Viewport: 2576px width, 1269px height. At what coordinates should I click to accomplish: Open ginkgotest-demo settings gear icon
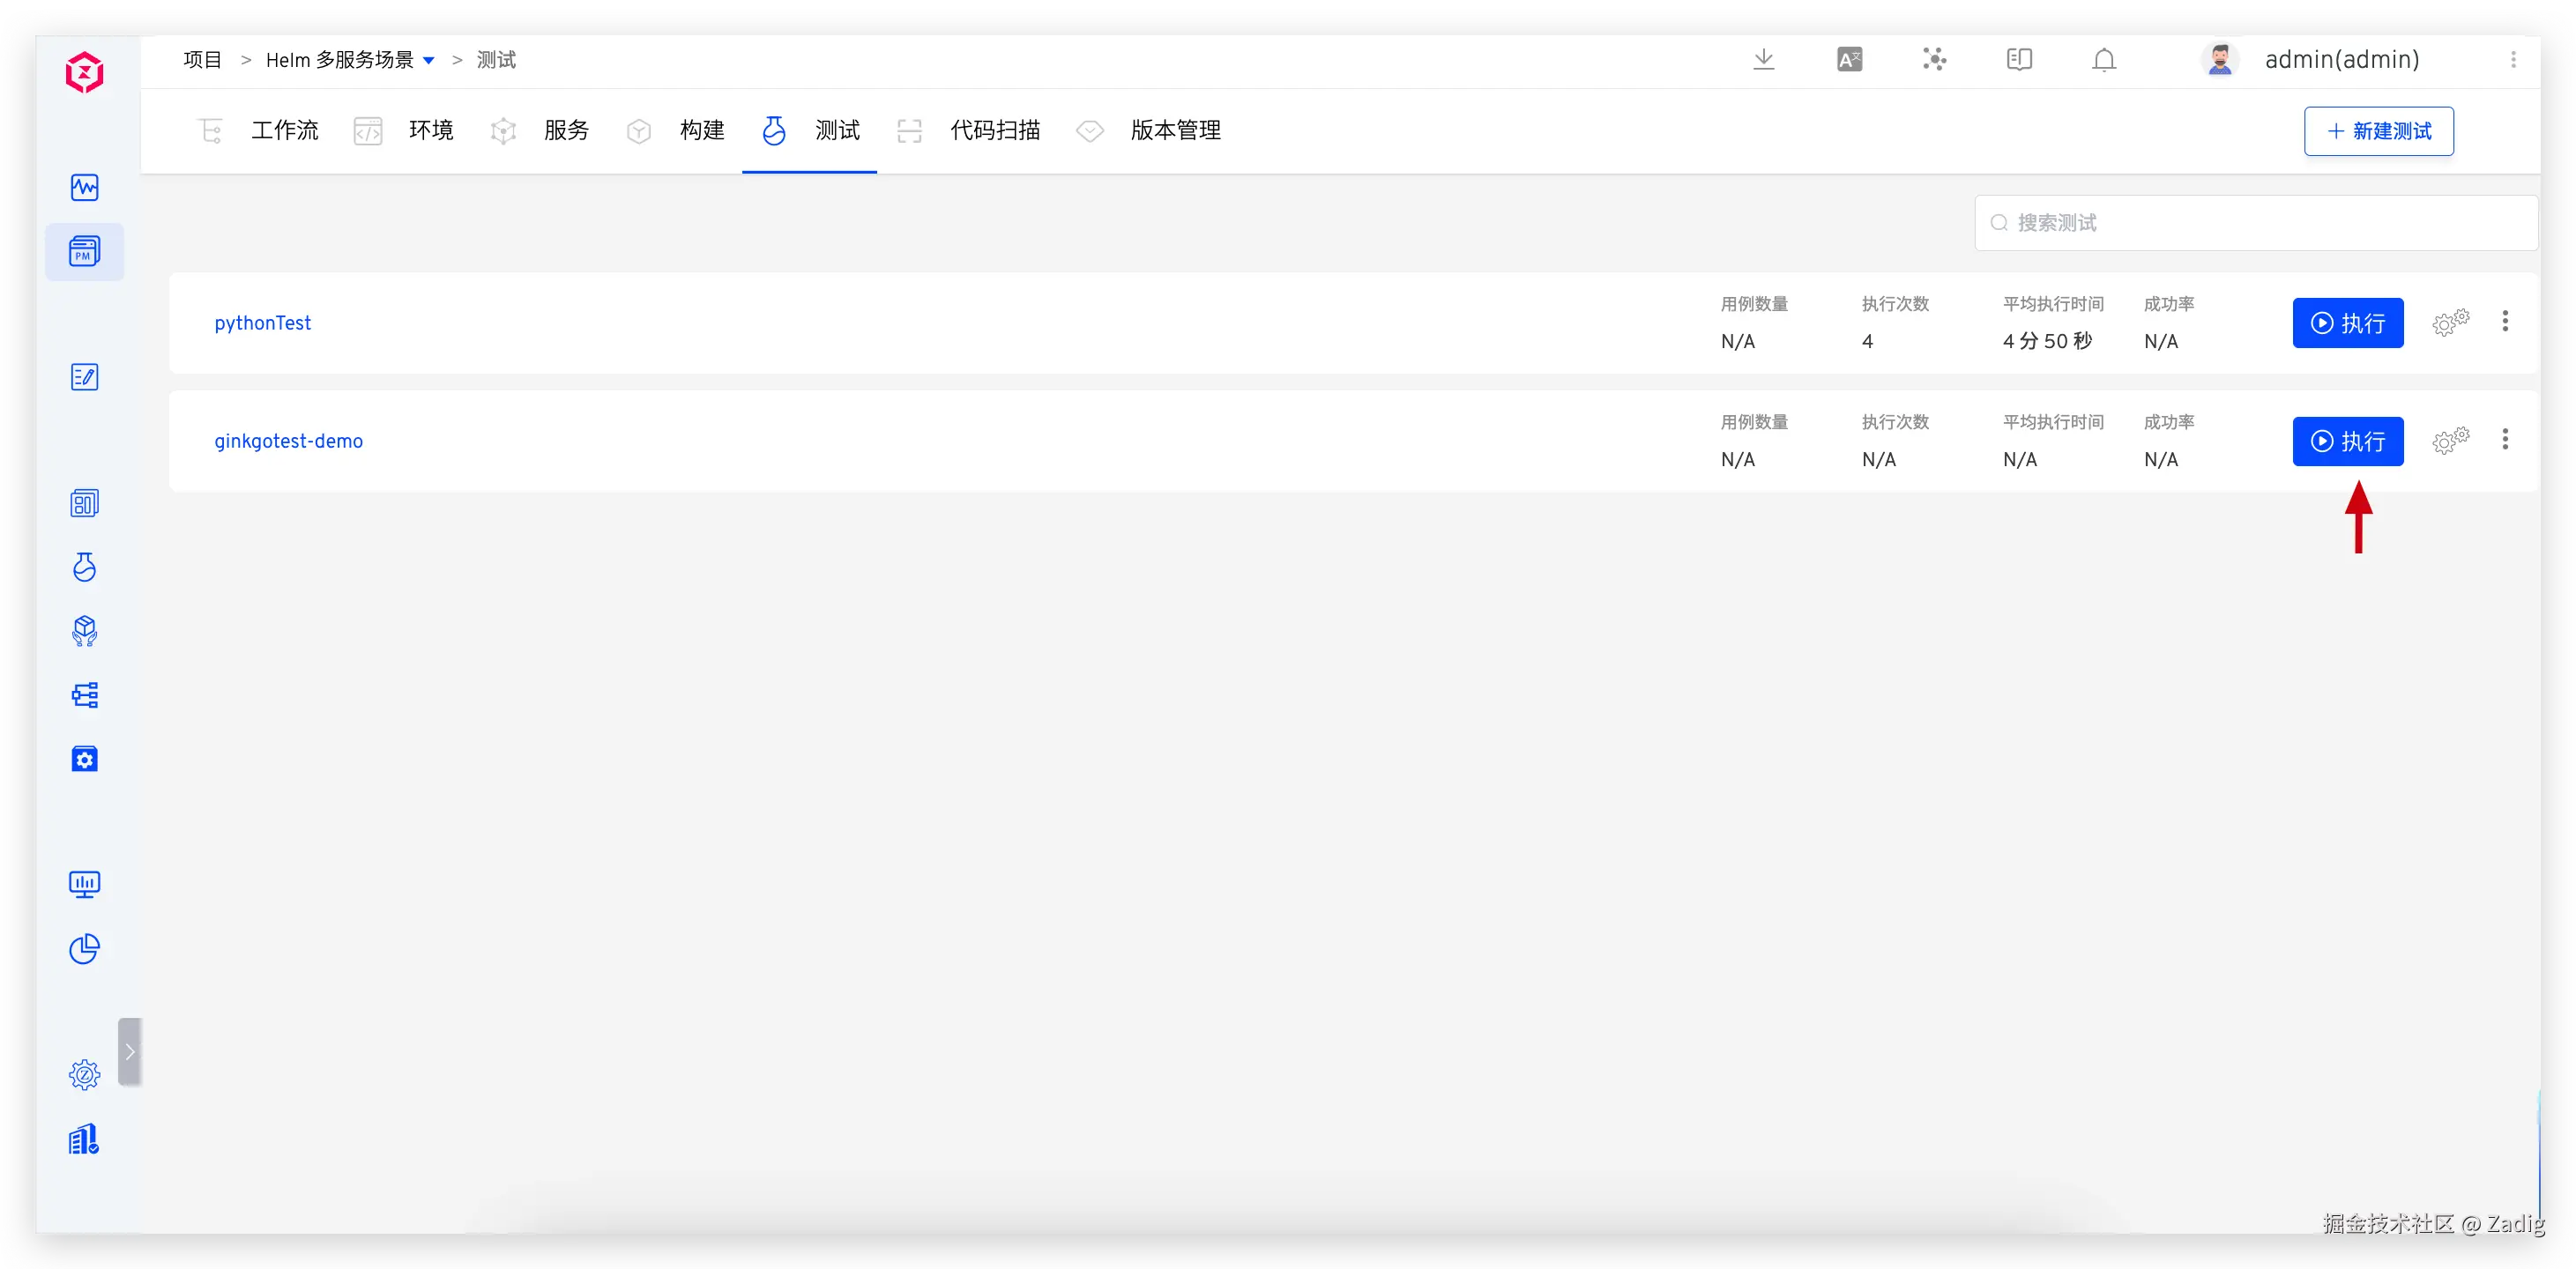pos(2450,440)
